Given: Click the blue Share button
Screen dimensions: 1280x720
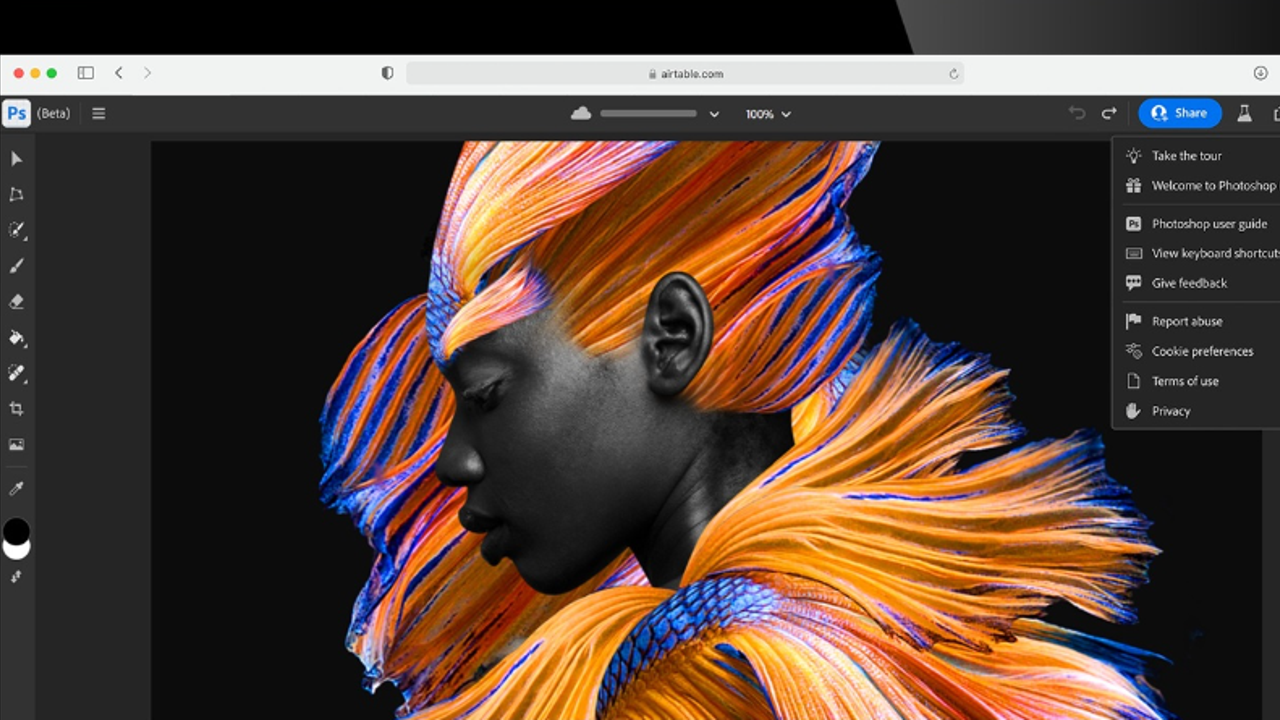Looking at the screenshot, I should 1180,113.
